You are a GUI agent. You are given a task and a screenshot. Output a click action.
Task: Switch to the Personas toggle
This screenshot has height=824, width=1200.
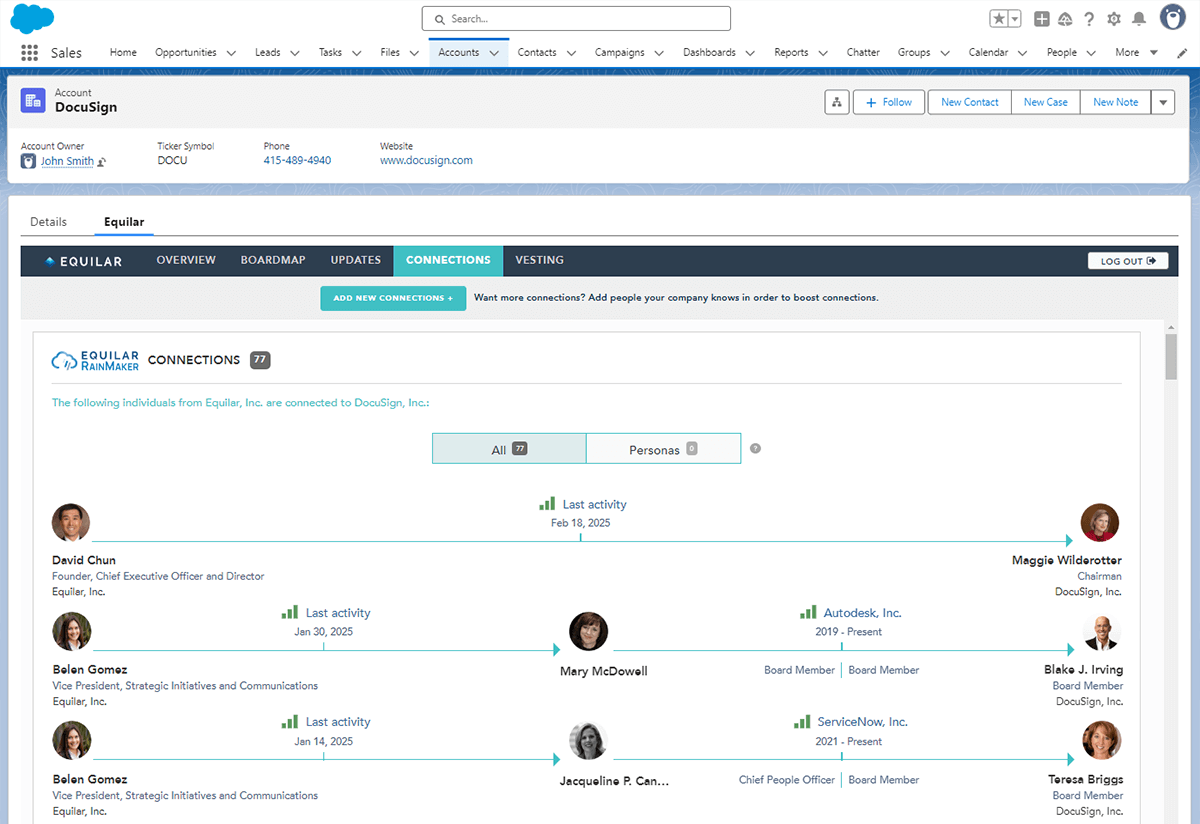(x=663, y=449)
